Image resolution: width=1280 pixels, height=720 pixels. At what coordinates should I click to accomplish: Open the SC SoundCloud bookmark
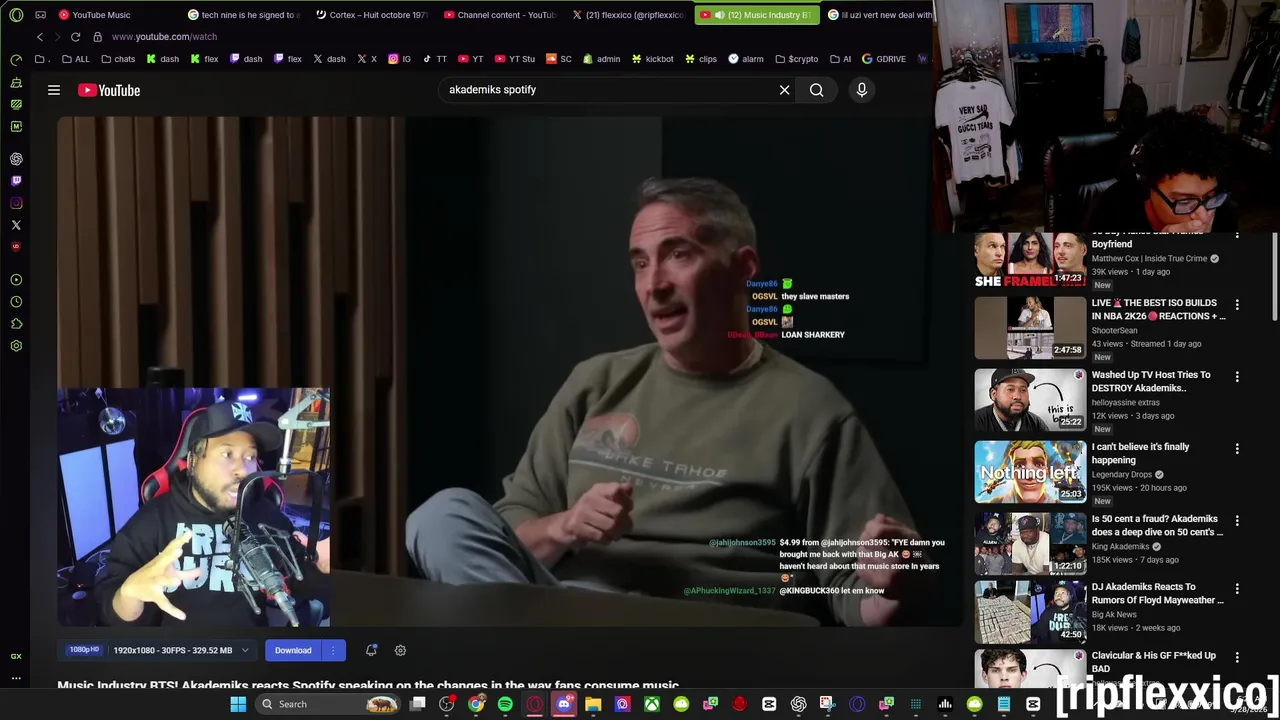click(x=558, y=59)
